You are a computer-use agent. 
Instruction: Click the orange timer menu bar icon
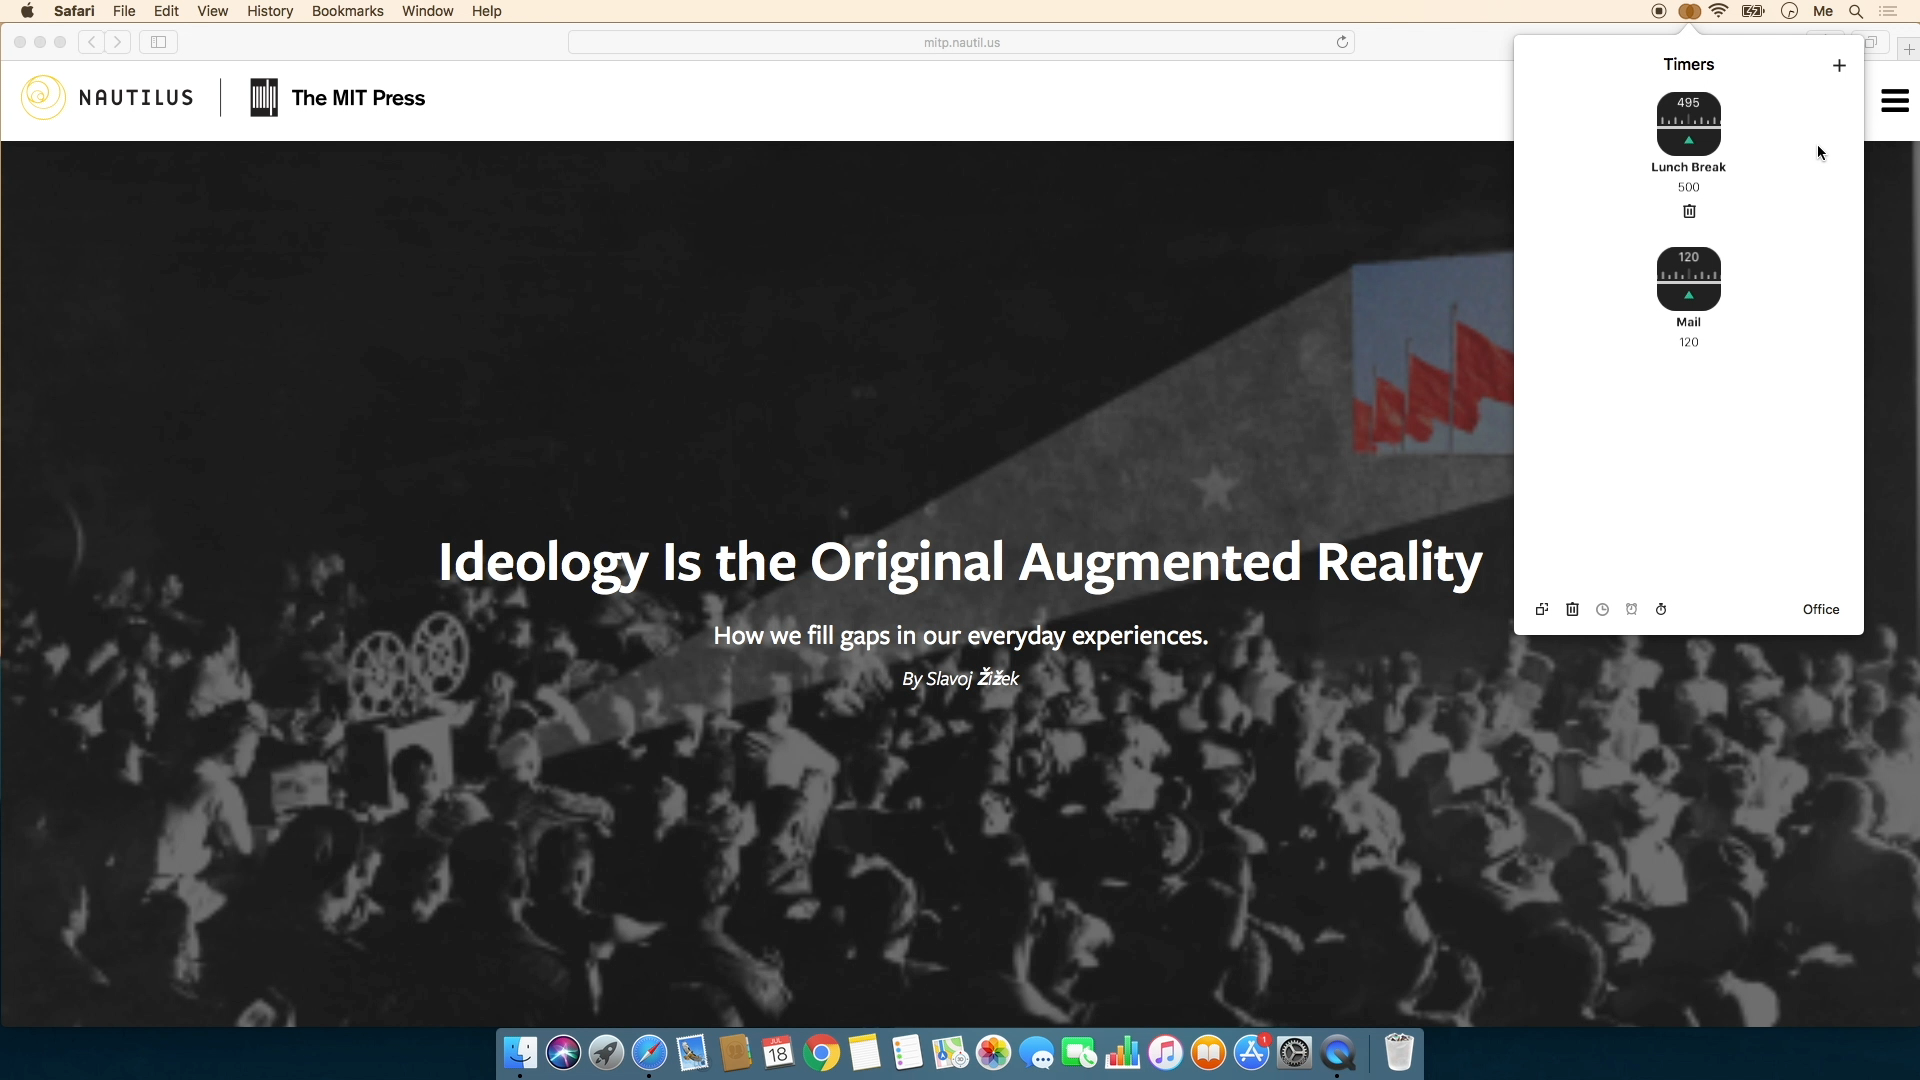point(1689,11)
